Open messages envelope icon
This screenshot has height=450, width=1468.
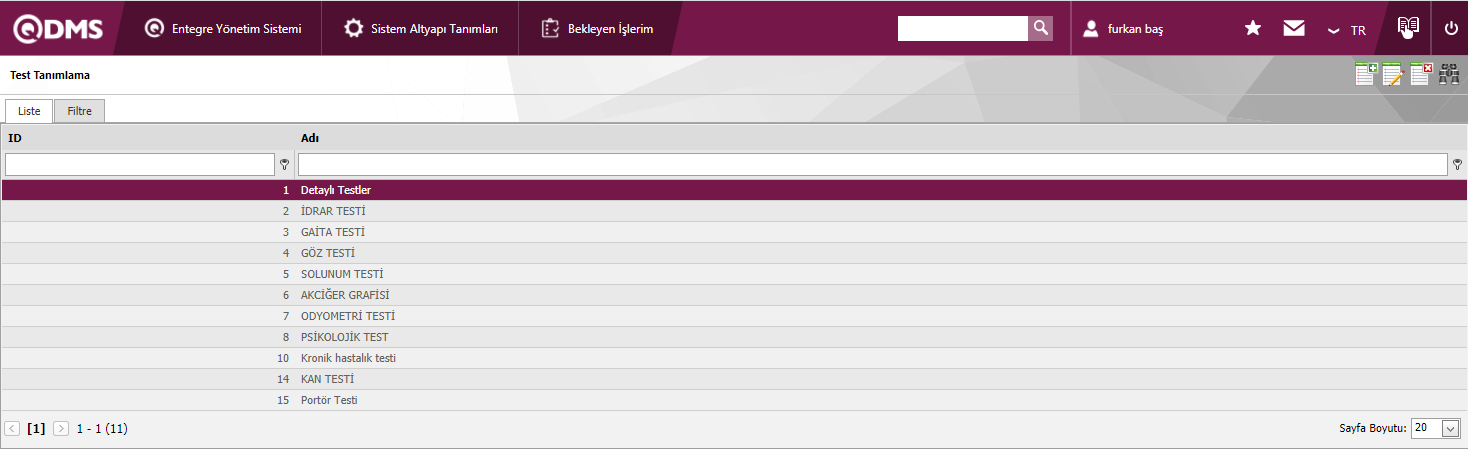(1294, 29)
